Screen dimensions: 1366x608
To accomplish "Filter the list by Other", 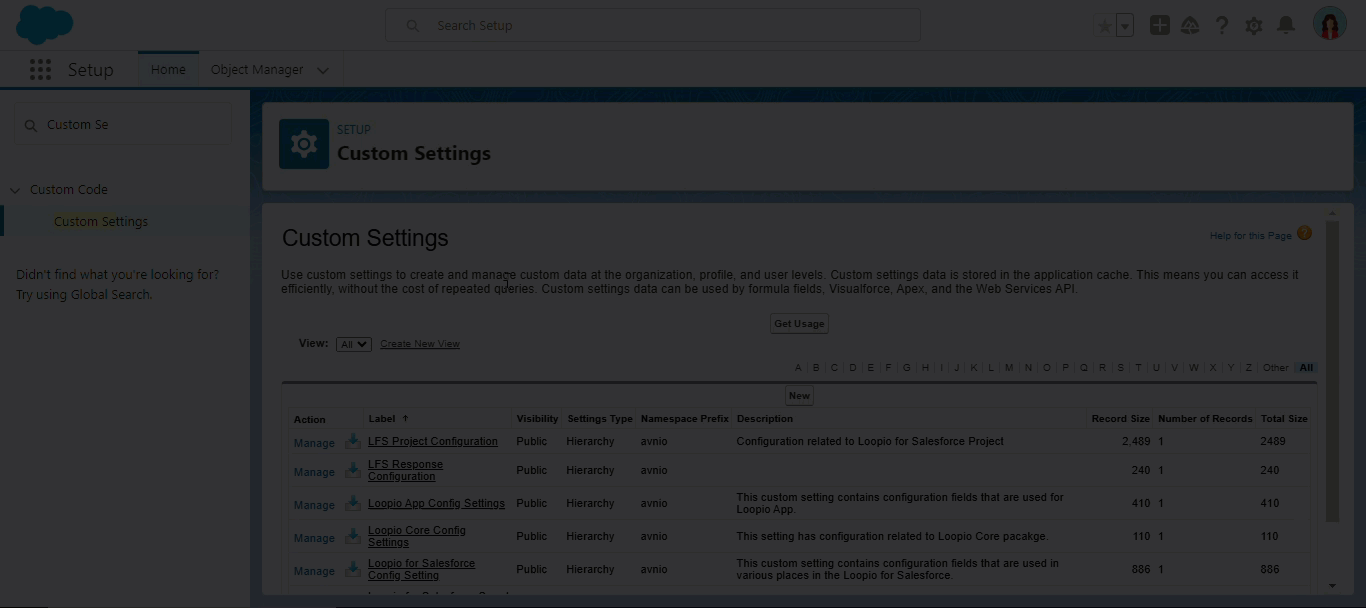I will [1275, 368].
